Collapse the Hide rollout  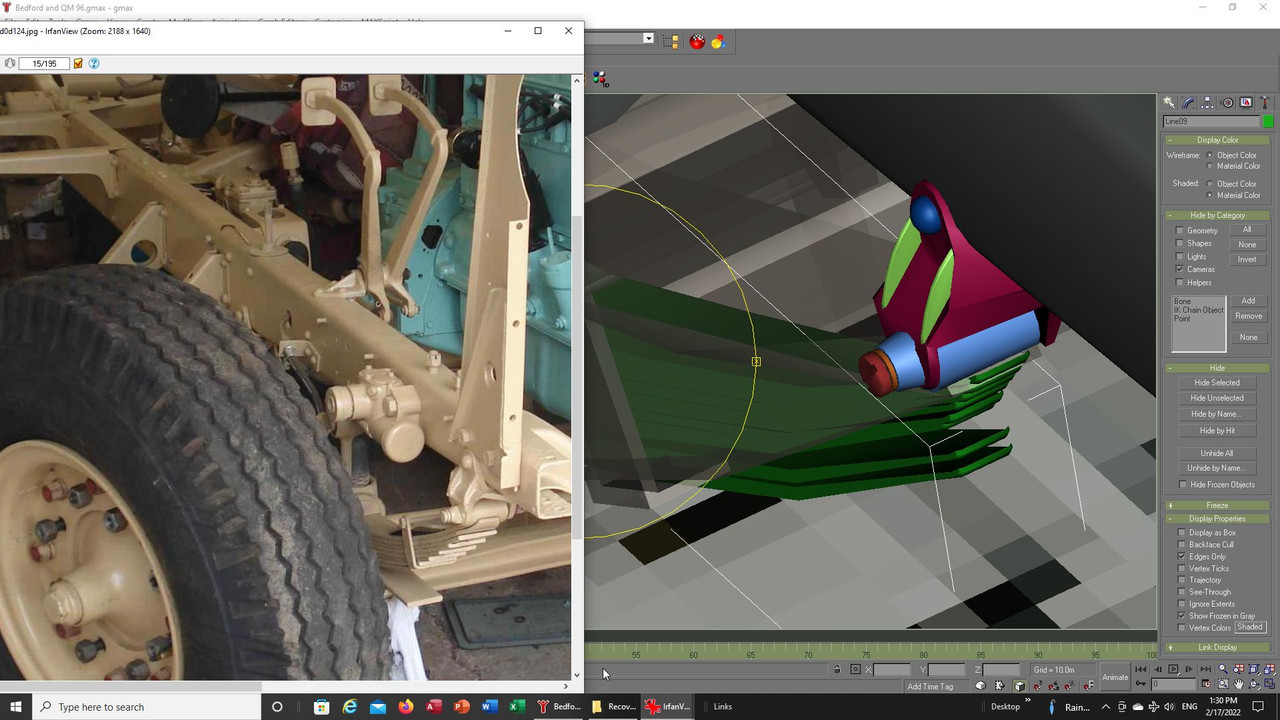point(1217,368)
